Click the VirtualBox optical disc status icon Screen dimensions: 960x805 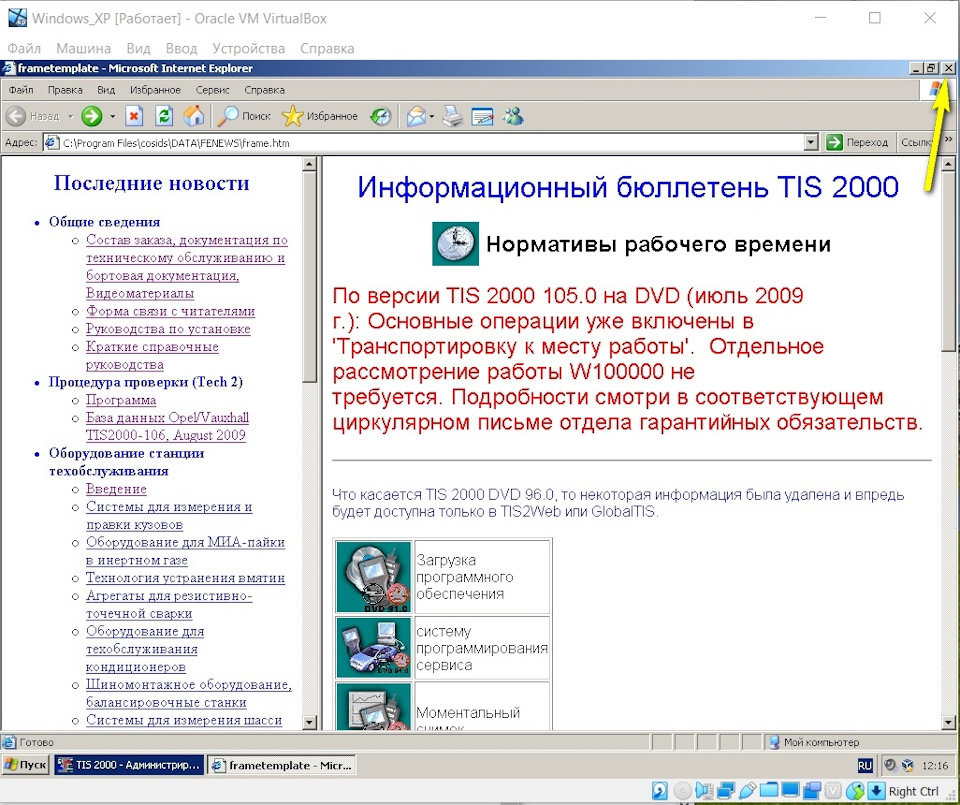(682, 791)
